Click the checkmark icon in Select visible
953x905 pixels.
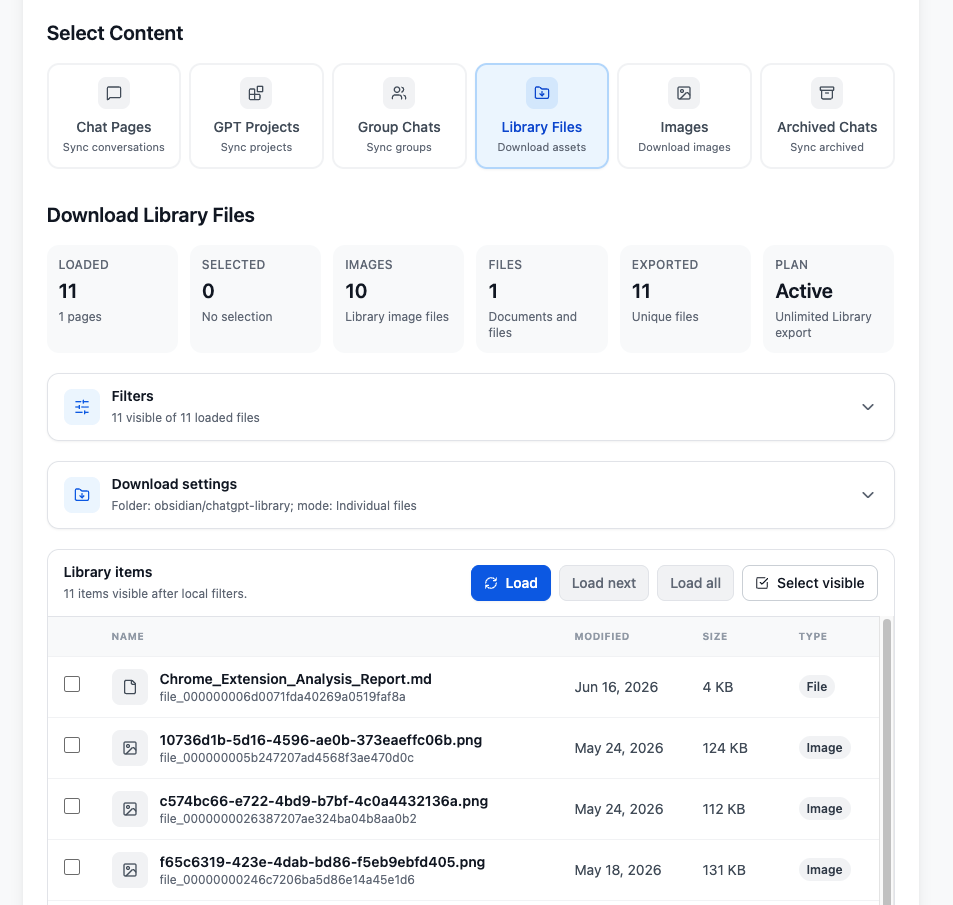(x=762, y=583)
